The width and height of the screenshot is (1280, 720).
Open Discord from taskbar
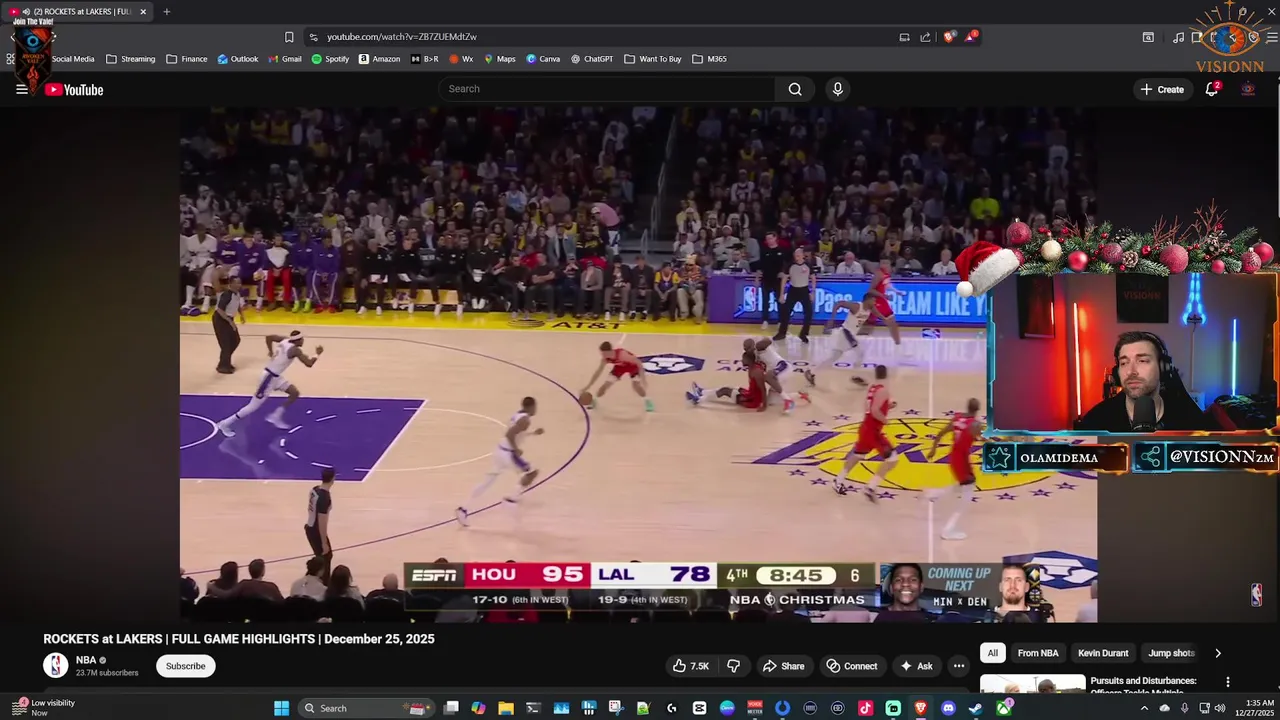[948, 708]
